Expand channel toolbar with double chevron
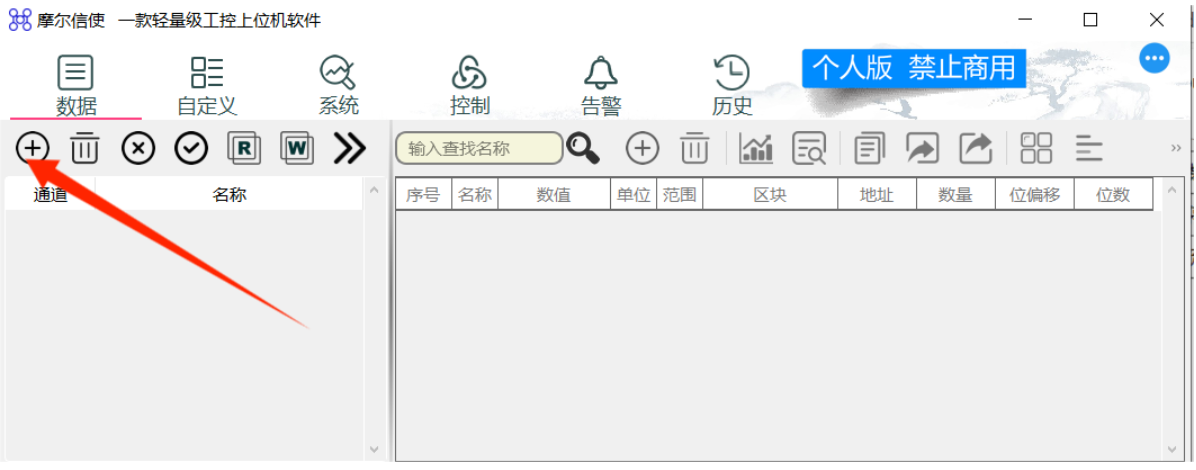Image resolution: width=1196 pixels, height=470 pixels. point(350,148)
